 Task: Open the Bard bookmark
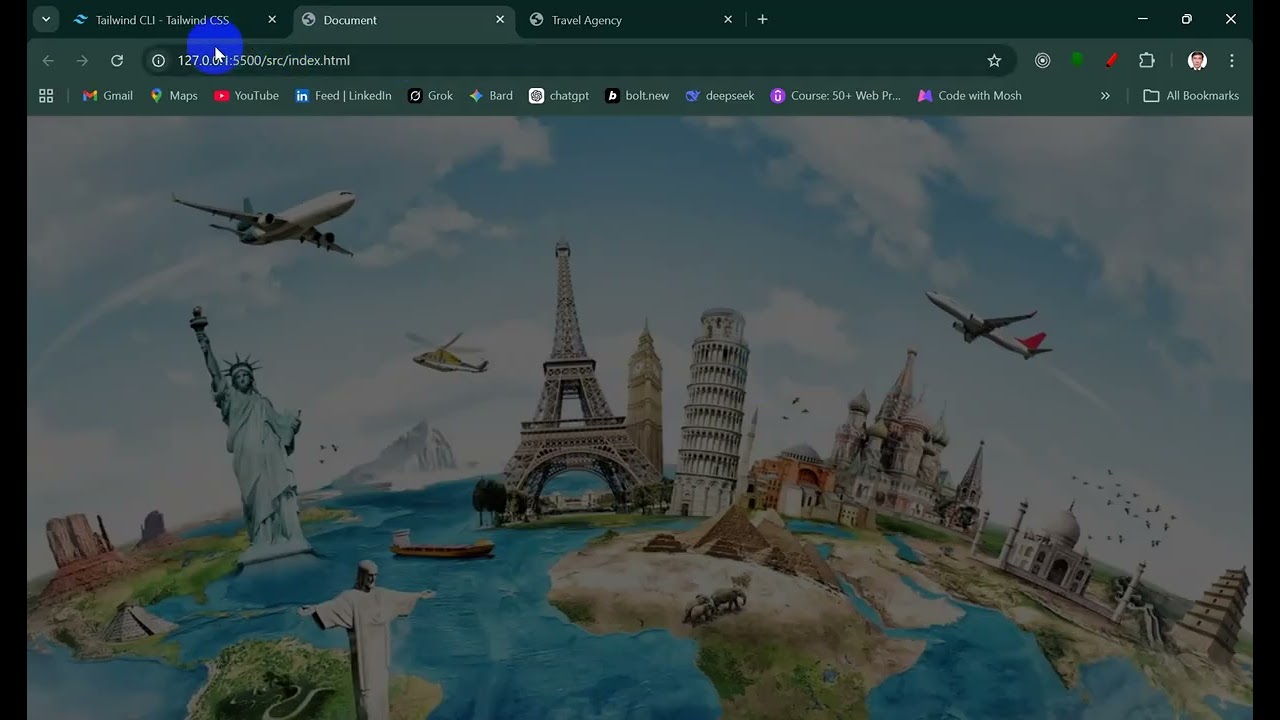491,96
